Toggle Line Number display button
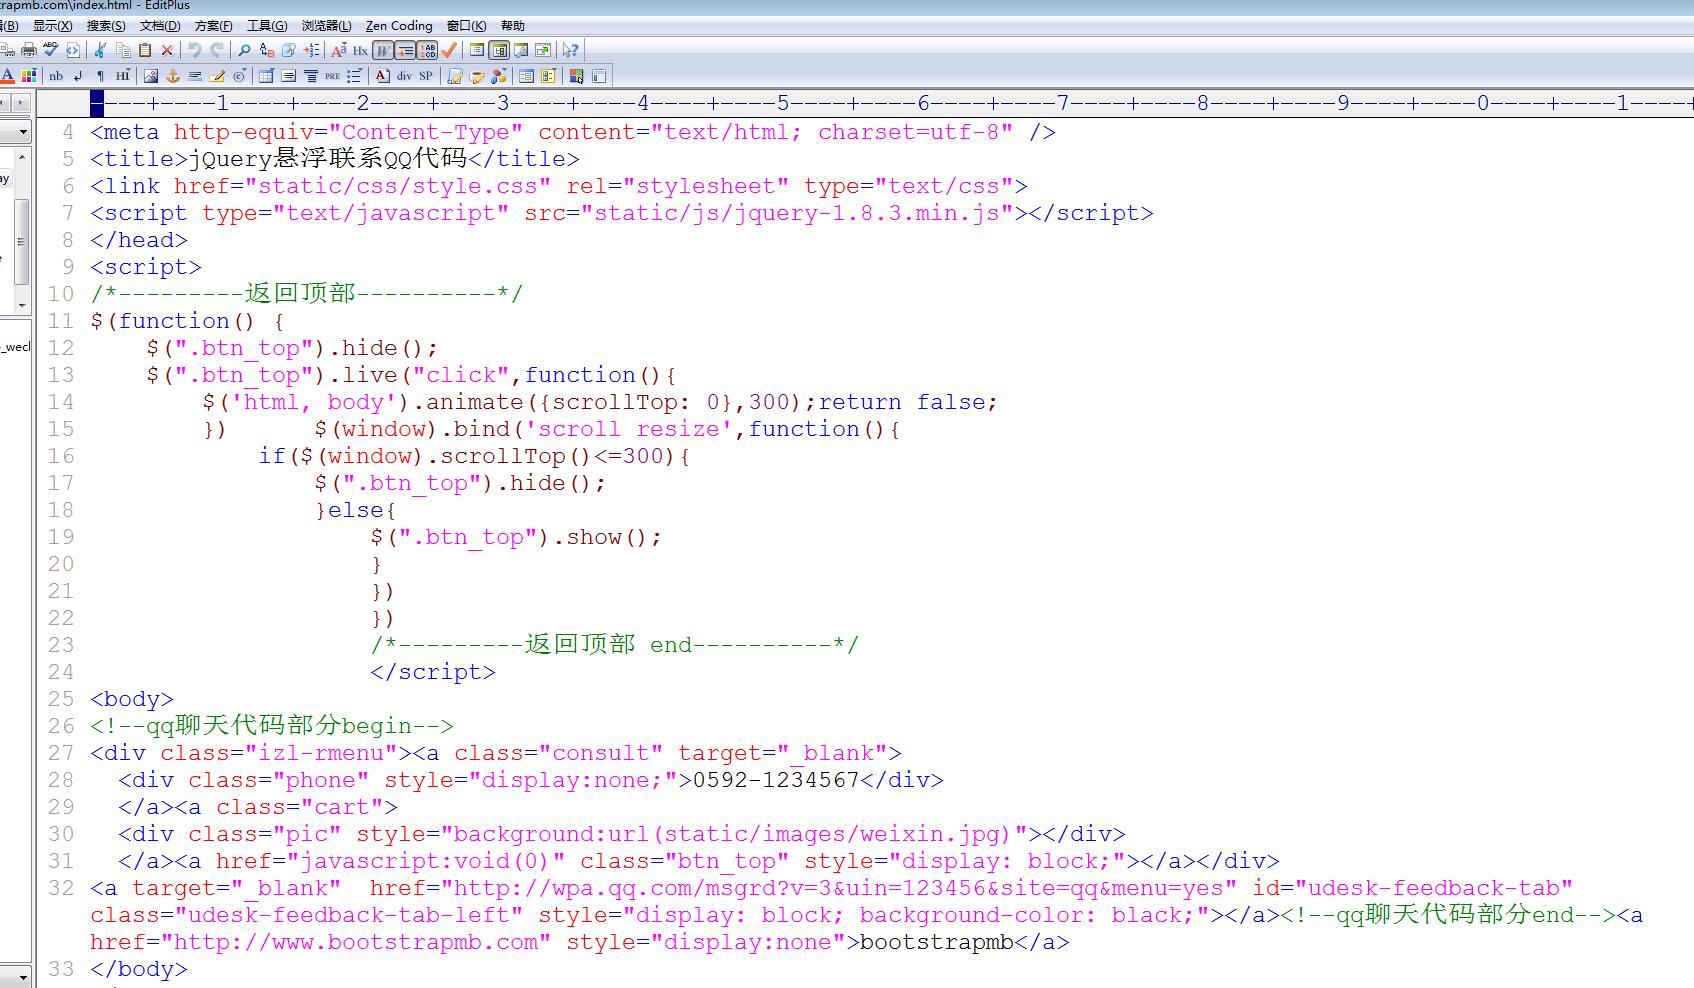This screenshot has width=1694, height=988. tap(427, 50)
